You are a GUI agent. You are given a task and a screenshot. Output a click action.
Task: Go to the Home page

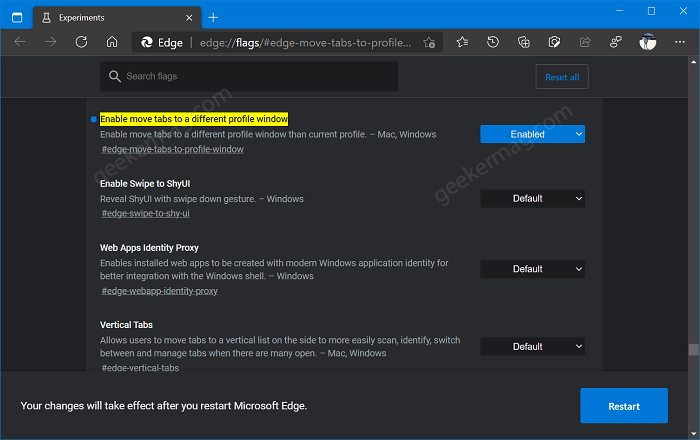(x=112, y=42)
